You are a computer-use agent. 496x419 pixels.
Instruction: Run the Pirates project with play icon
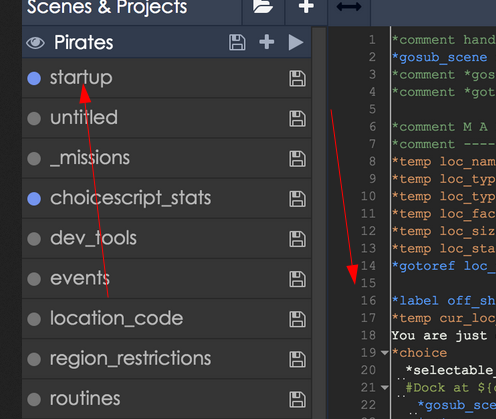point(296,42)
